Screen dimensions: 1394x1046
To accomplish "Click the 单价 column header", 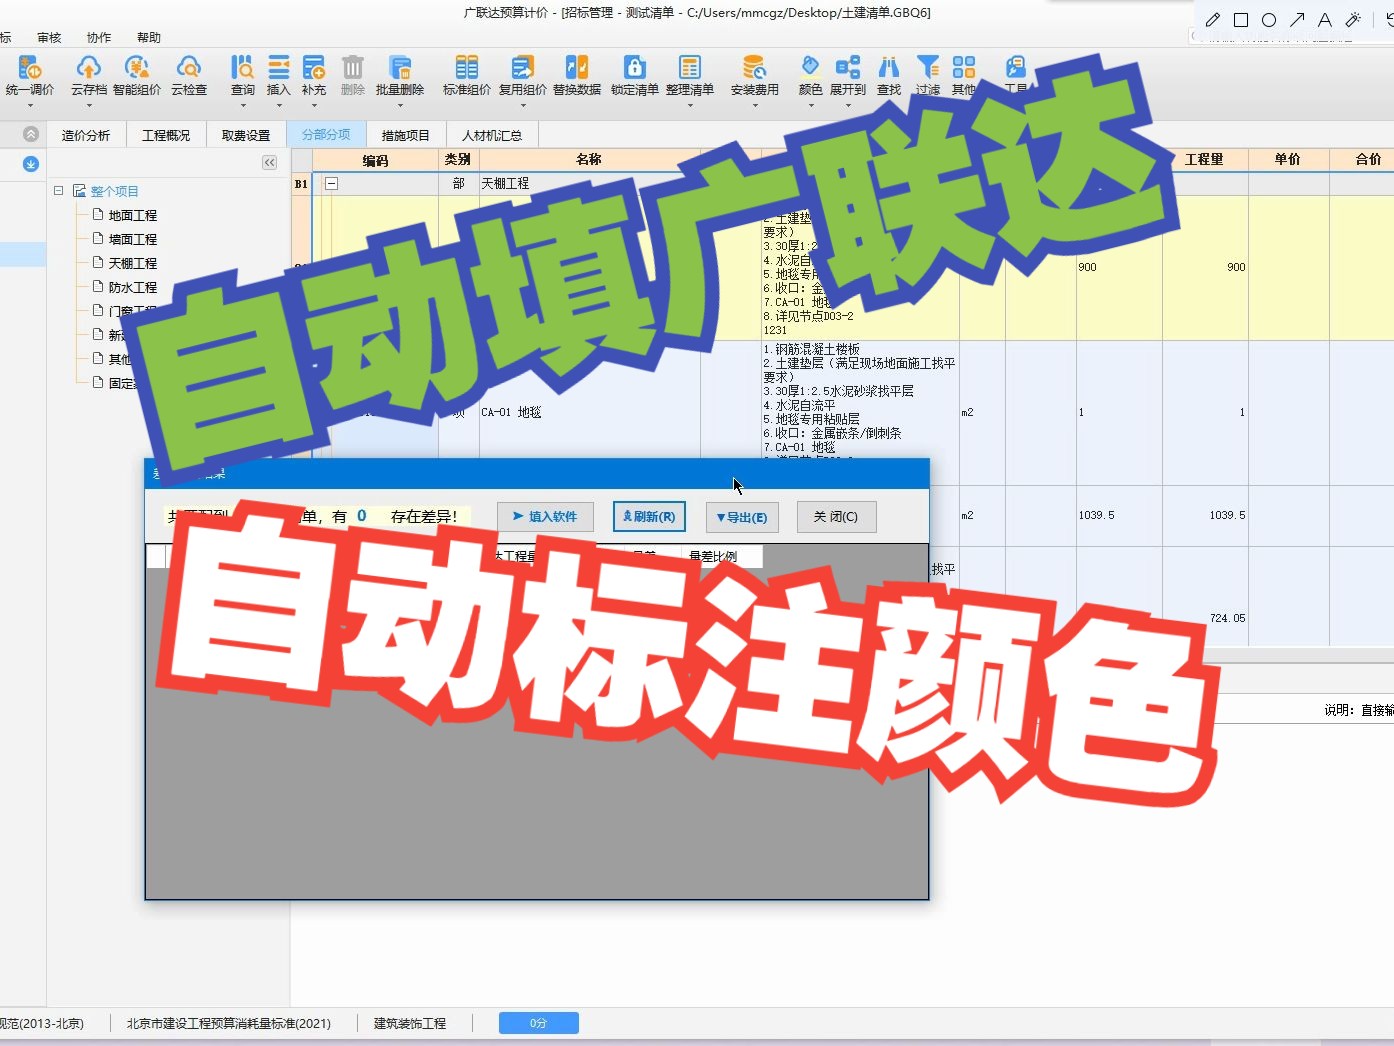I will point(1288,159).
